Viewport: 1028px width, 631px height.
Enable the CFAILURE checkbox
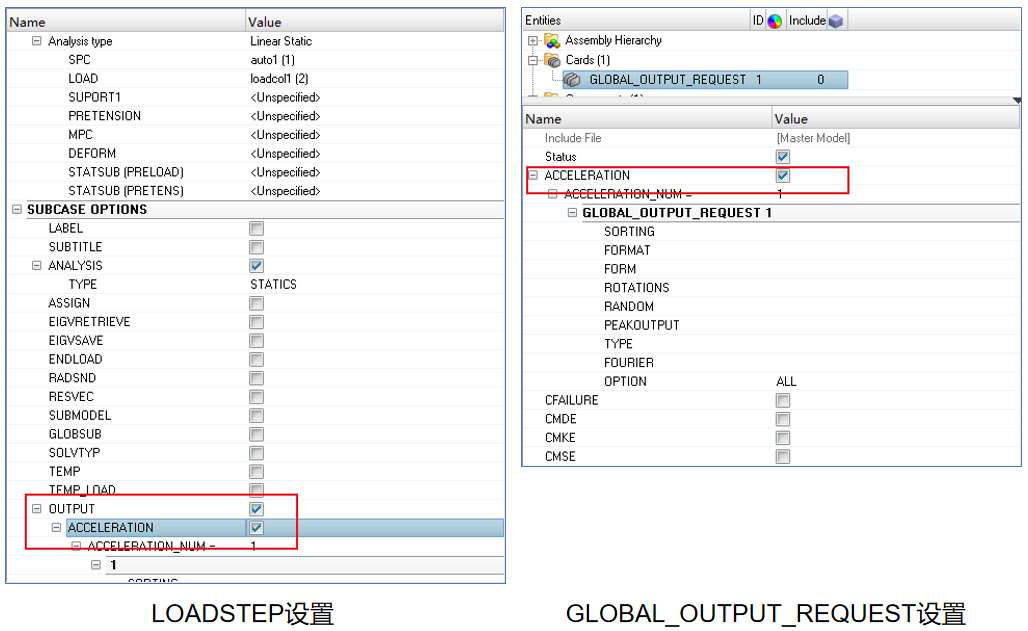(783, 400)
